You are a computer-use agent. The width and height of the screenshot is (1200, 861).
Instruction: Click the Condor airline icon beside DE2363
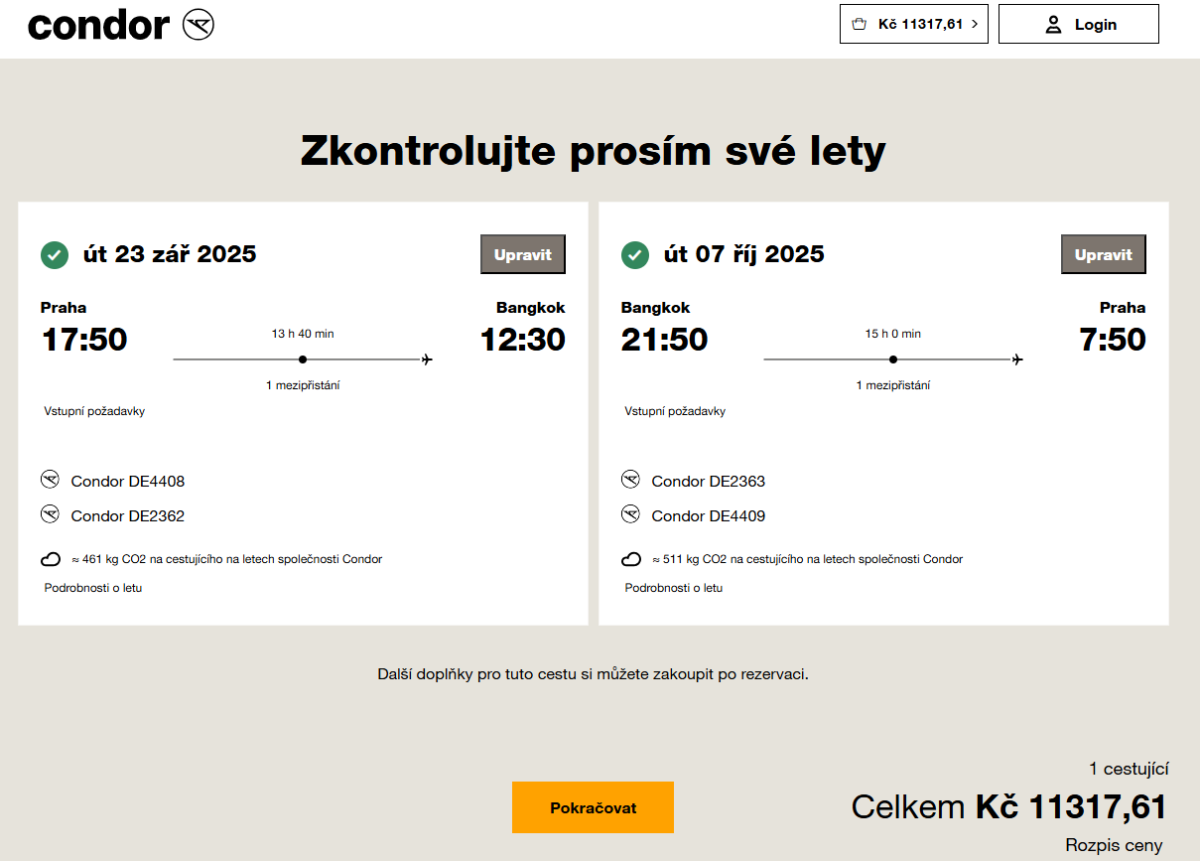pos(630,480)
